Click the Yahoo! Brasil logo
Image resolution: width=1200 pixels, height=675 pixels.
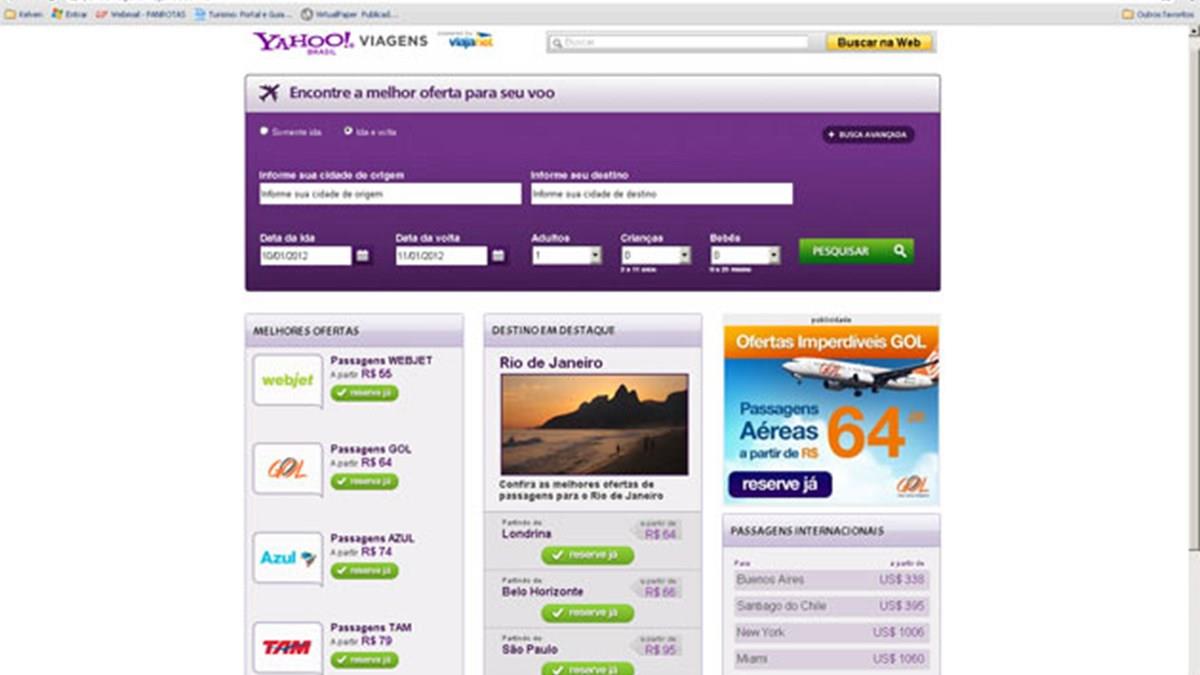click(x=302, y=42)
